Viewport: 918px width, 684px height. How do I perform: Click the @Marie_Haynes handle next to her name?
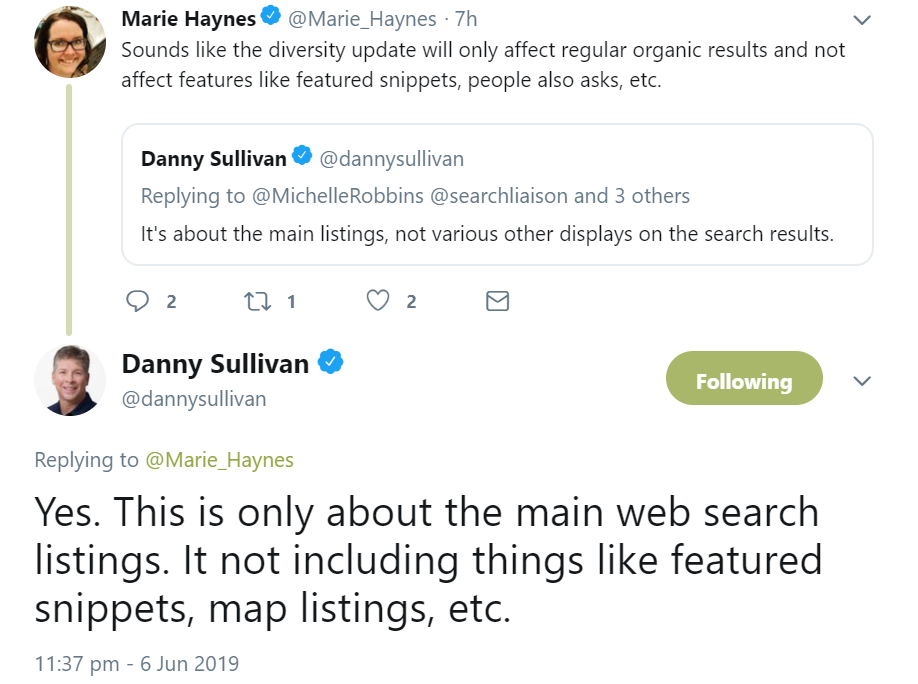click(363, 19)
